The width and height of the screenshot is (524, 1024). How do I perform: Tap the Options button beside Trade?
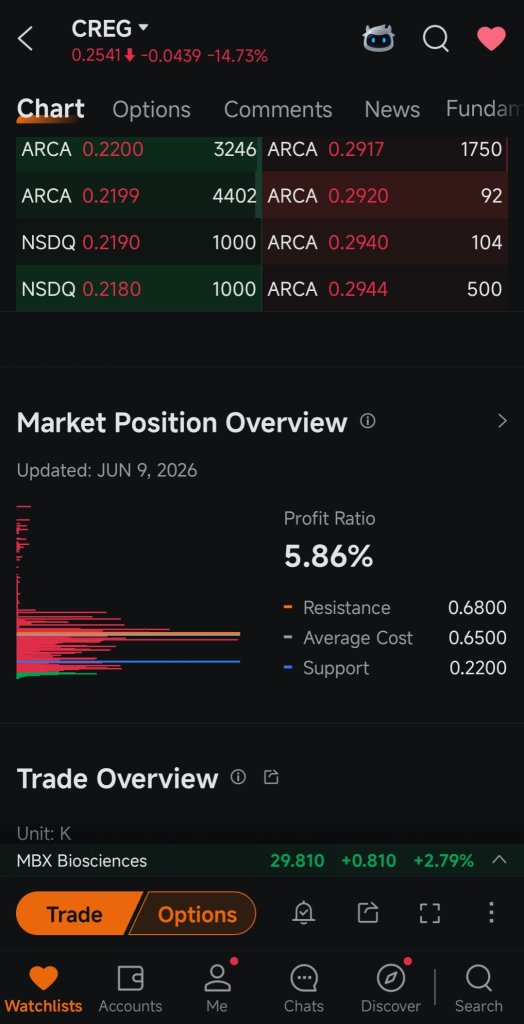pyautogui.click(x=194, y=913)
